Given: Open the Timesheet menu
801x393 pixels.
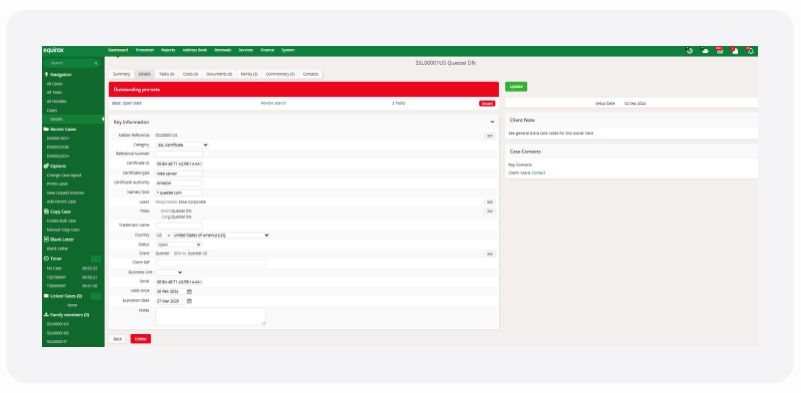Looking at the screenshot, I should point(145,50).
